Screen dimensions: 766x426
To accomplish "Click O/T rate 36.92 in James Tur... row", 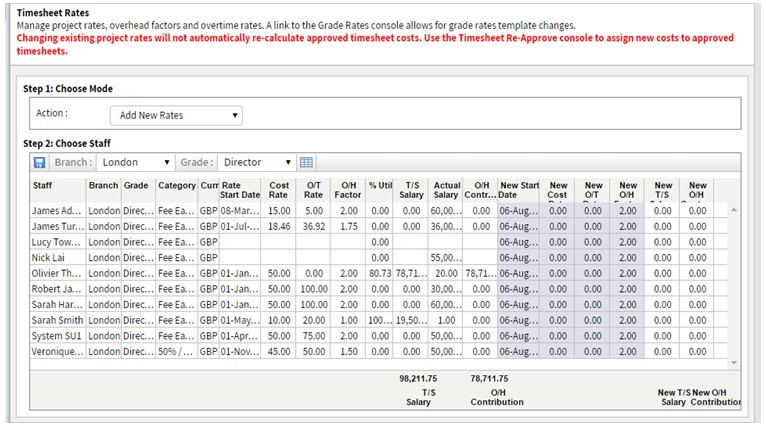I will coord(314,226).
